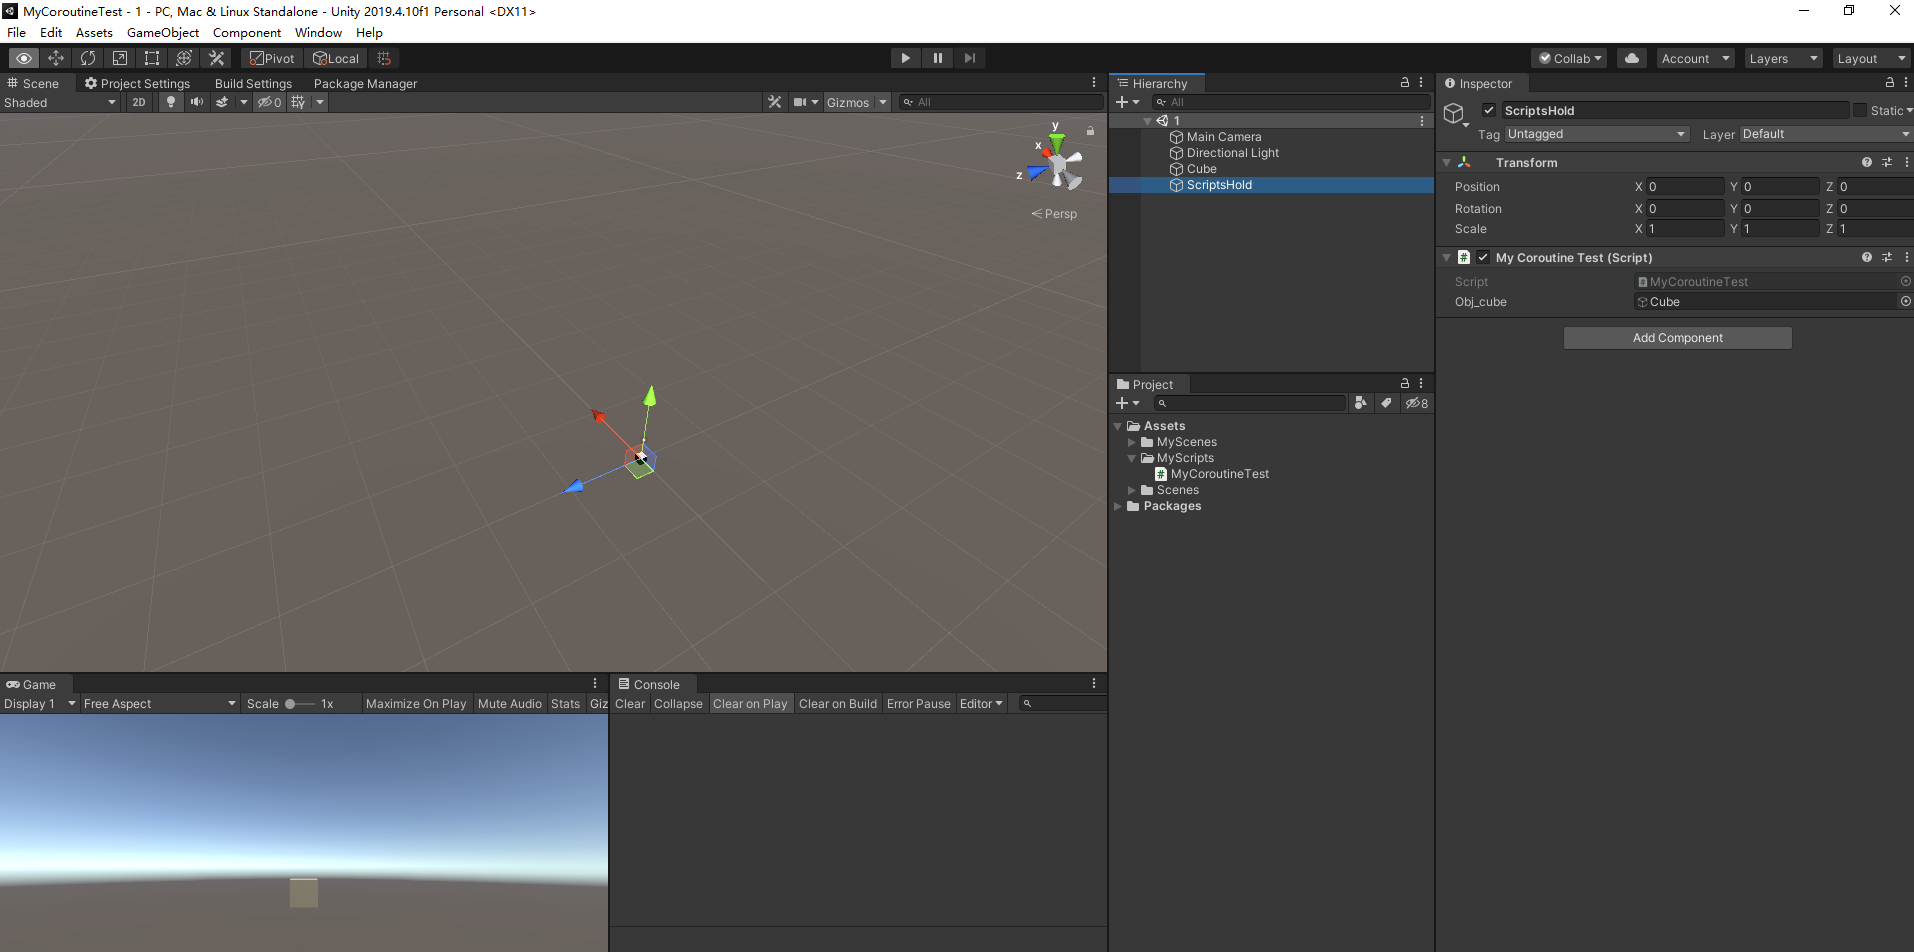1914x952 pixels.
Task: Open the Layer dropdown showing Default
Action: [x=1827, y=134]
